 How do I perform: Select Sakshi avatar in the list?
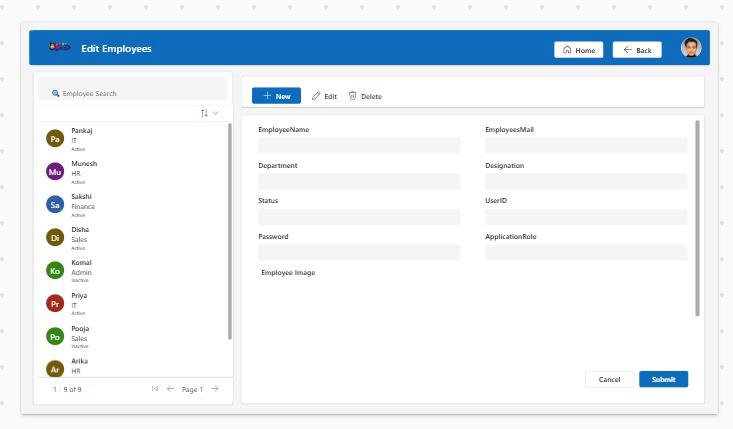pyautogui.click(x=55, y=205)
